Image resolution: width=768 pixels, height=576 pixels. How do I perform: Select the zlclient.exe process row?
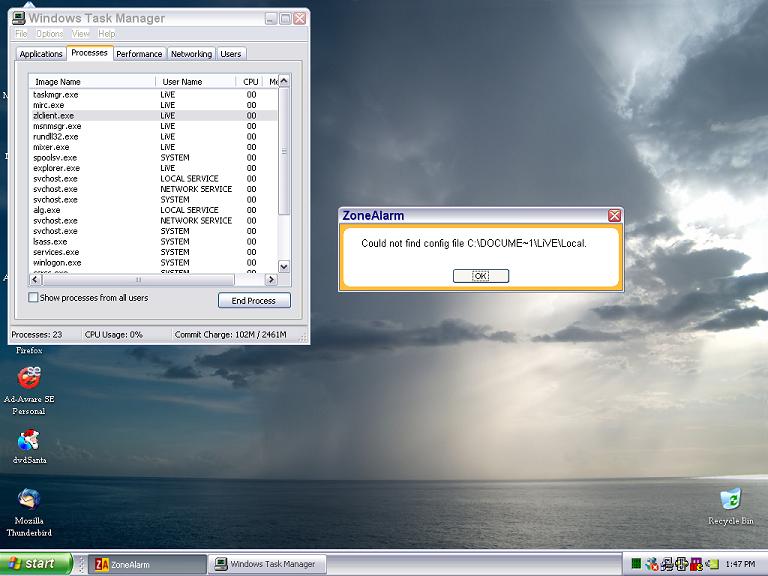(x=153, y=116)
